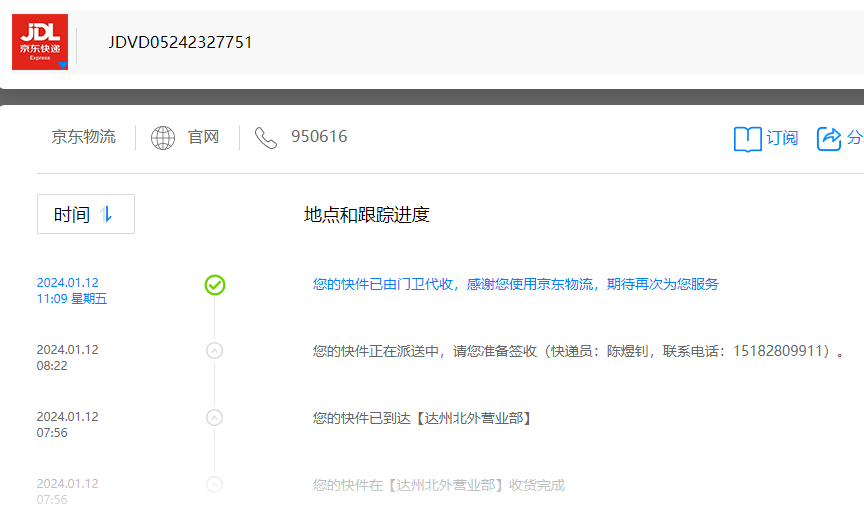Click the delivered status text 门卫代收

(516, 284)
